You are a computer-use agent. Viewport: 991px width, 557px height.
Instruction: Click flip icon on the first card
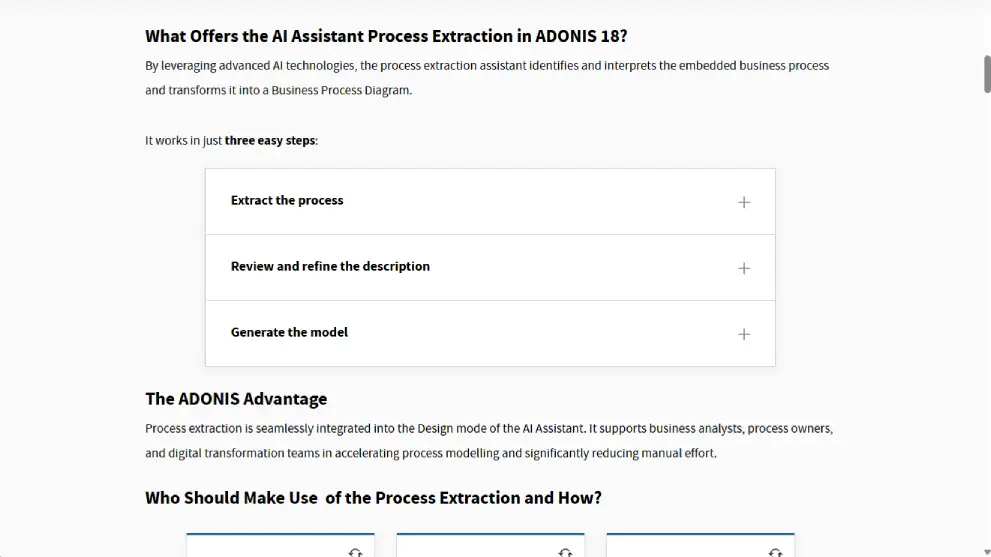coord(355,552)
